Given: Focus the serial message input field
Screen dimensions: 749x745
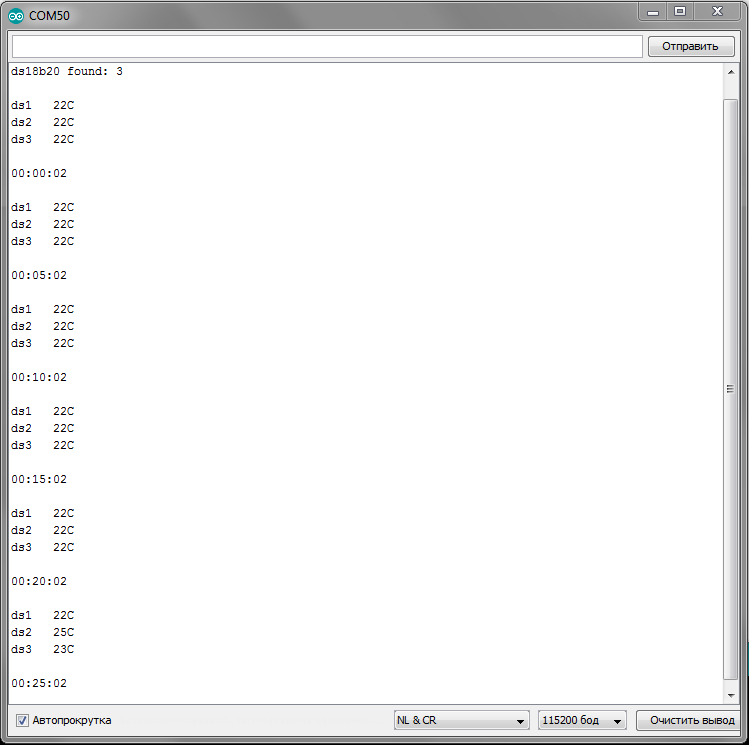Looking at the screenshot, I should (x=327, y=46).
